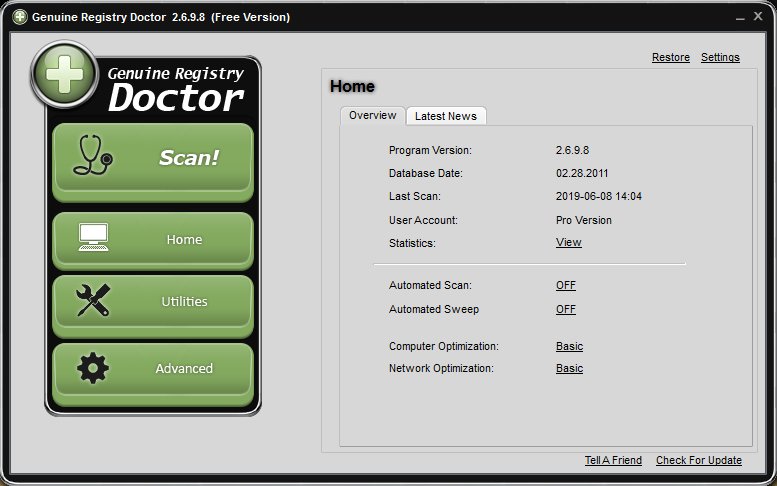Image resolution: width=777 pixels, height=486 pixels.
Task: Open the Restore link
Action: pos(671,57)
